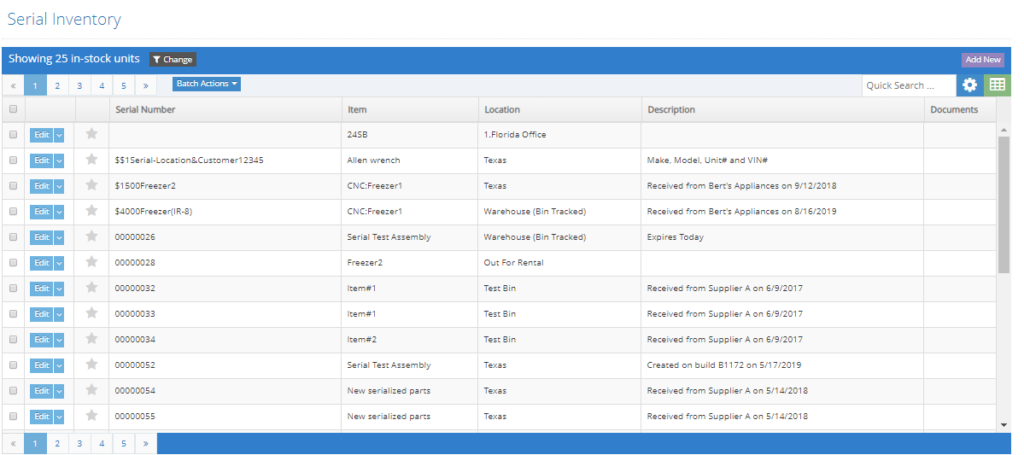1024x455 pixels.
Task: Expand Edit dropdown arrow for 00000026 row
Action: pos(59,237)
